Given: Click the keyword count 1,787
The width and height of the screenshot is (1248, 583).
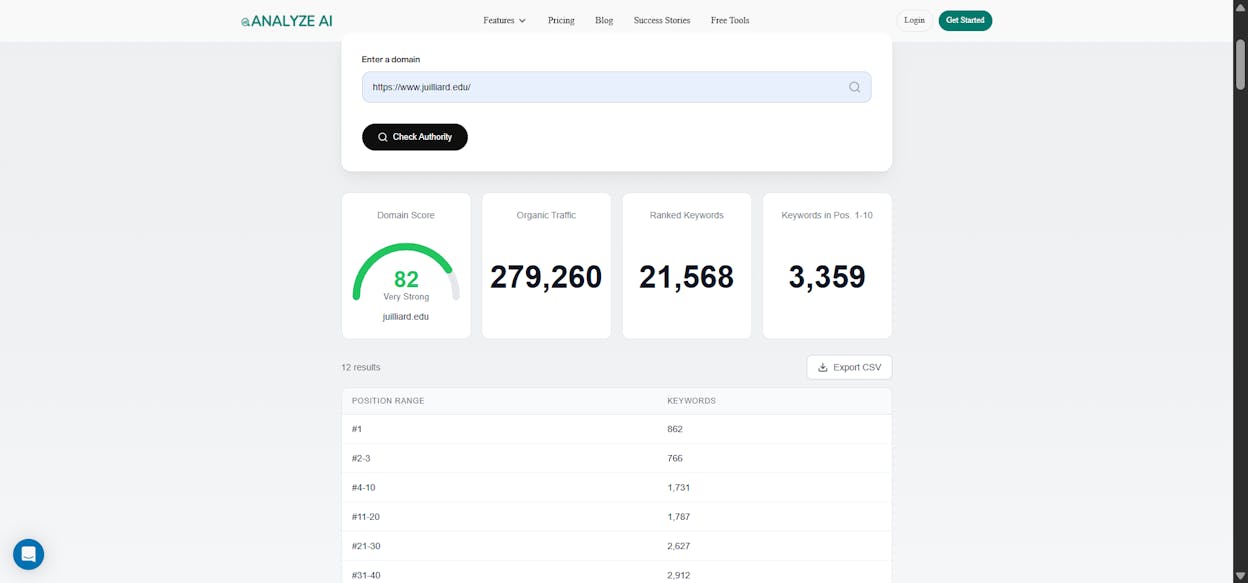Looking at the screenshot, I should 679,517.
